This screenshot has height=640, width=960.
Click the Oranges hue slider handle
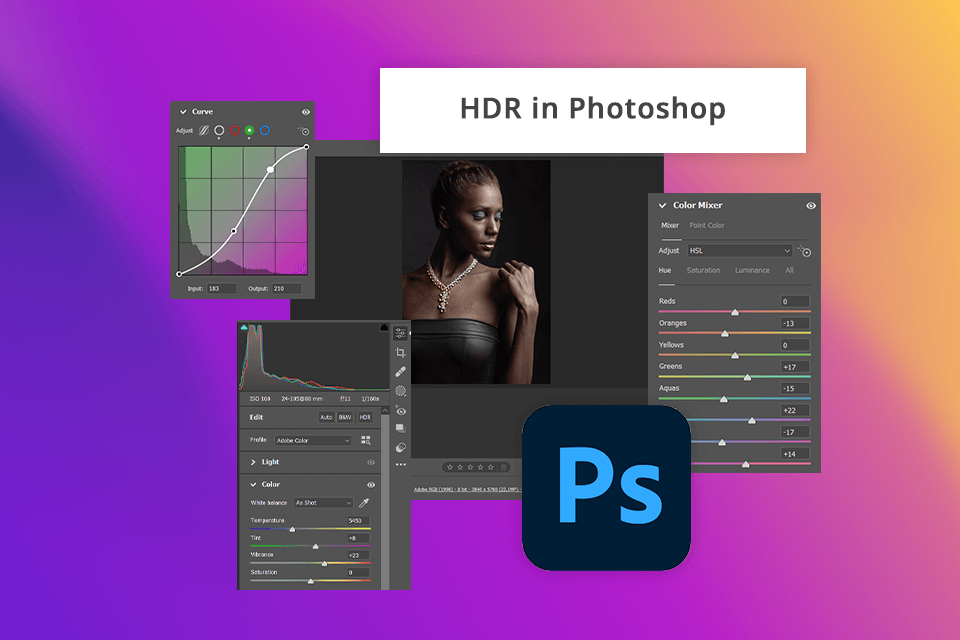[x=725, y=334]
